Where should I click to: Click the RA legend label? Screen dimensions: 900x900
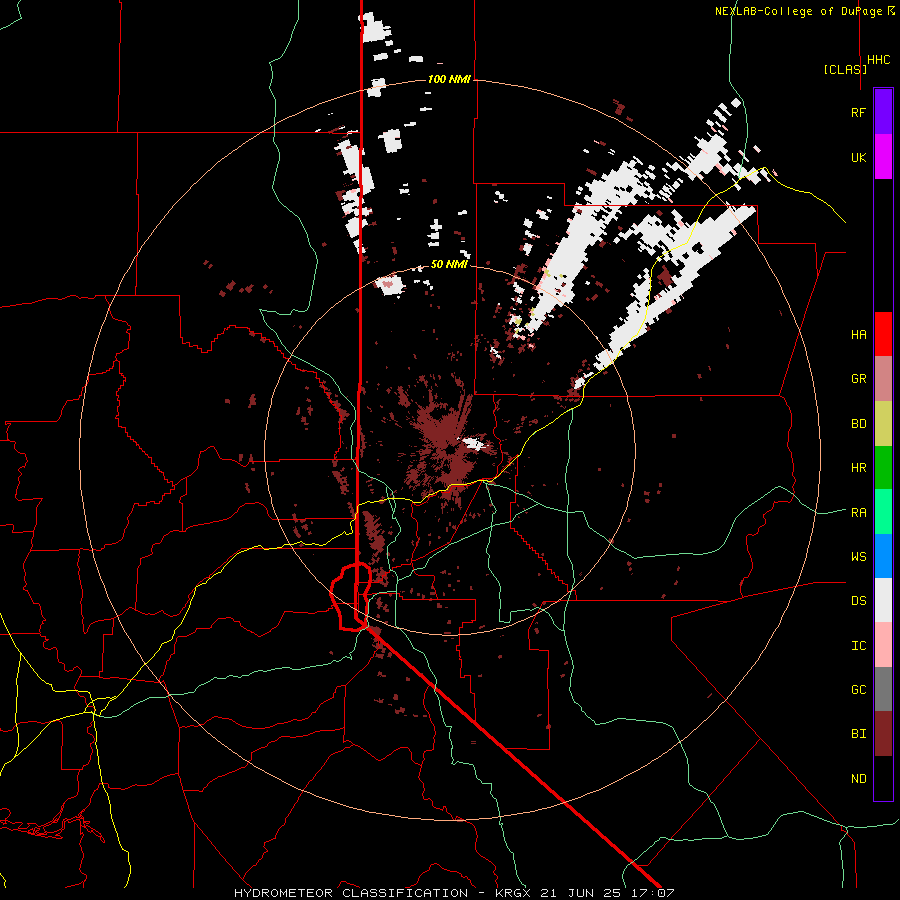[x=858, y=513]
